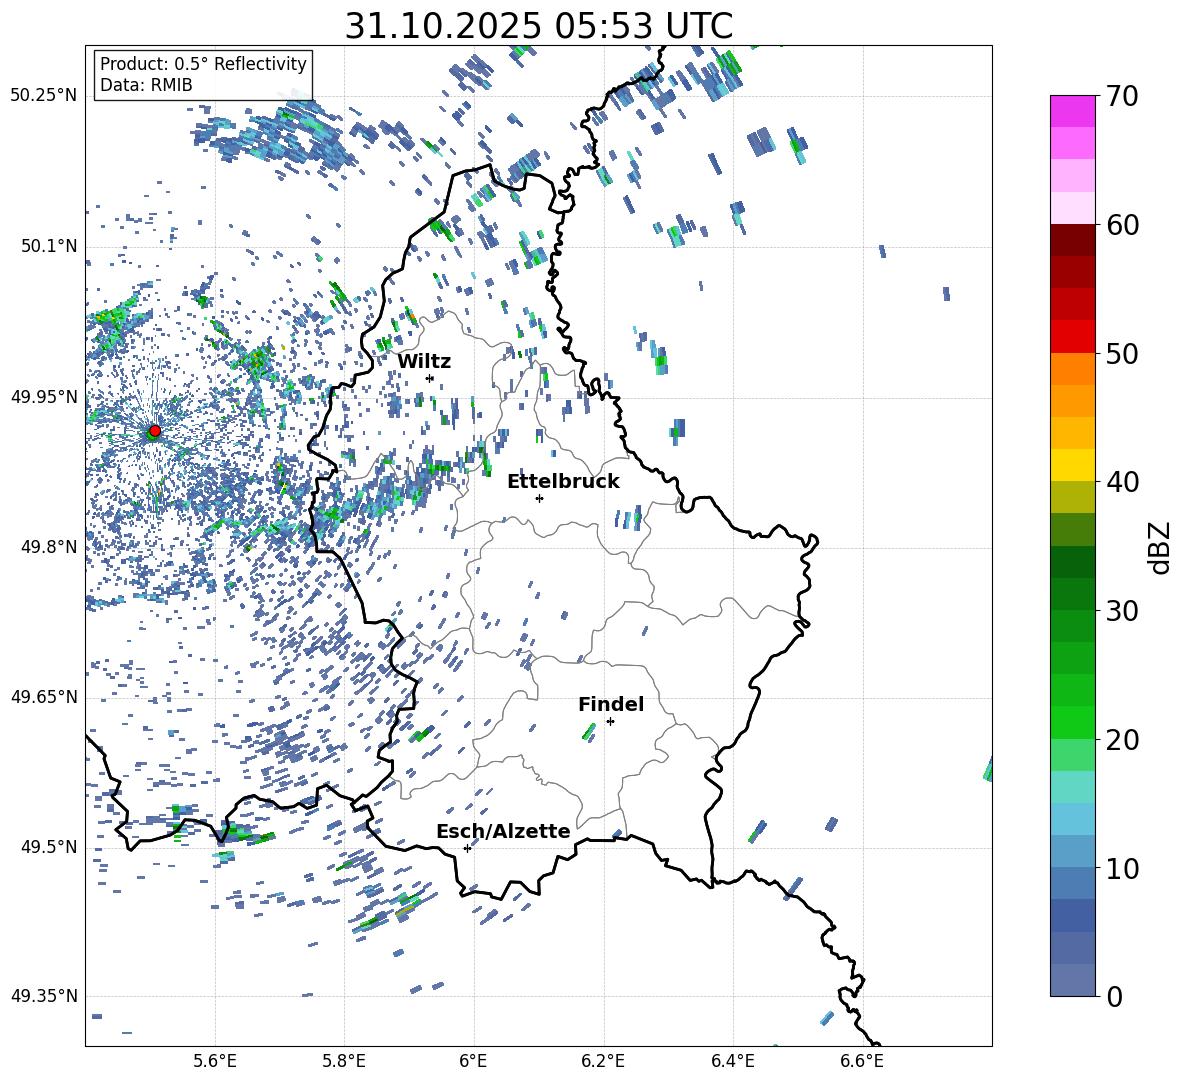Pick the bright red colorbar segment above 50
This screenshot has height=1081, width=1184.
(x=1073, y=336)
